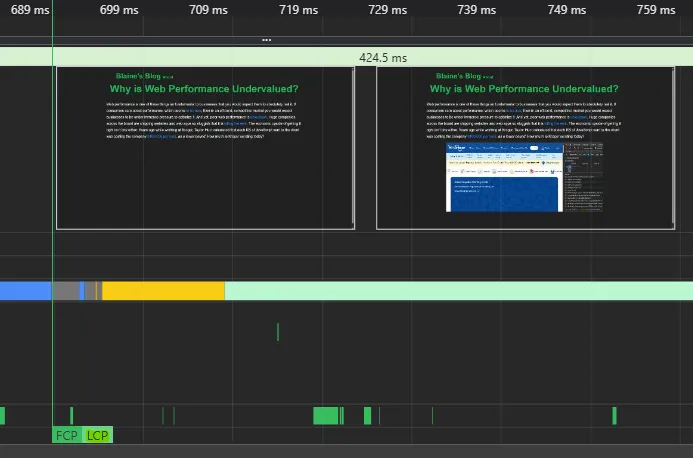
Task: Select the light green segment of the bar
Action: 459,291
